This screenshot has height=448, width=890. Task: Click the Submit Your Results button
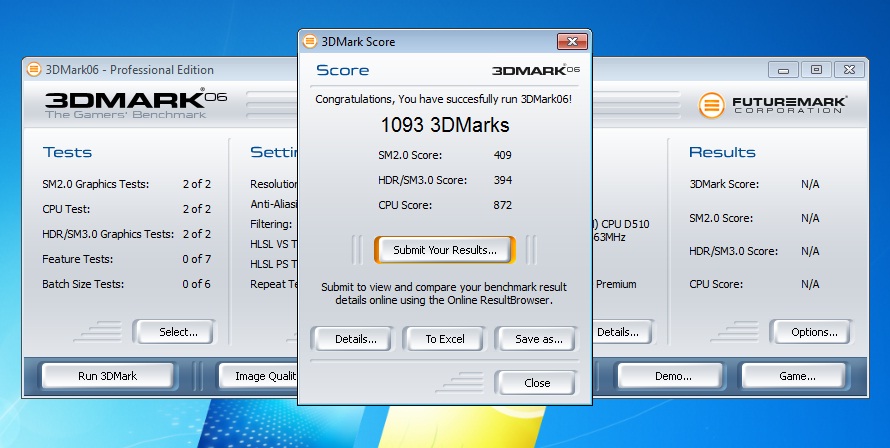[444, 250]
